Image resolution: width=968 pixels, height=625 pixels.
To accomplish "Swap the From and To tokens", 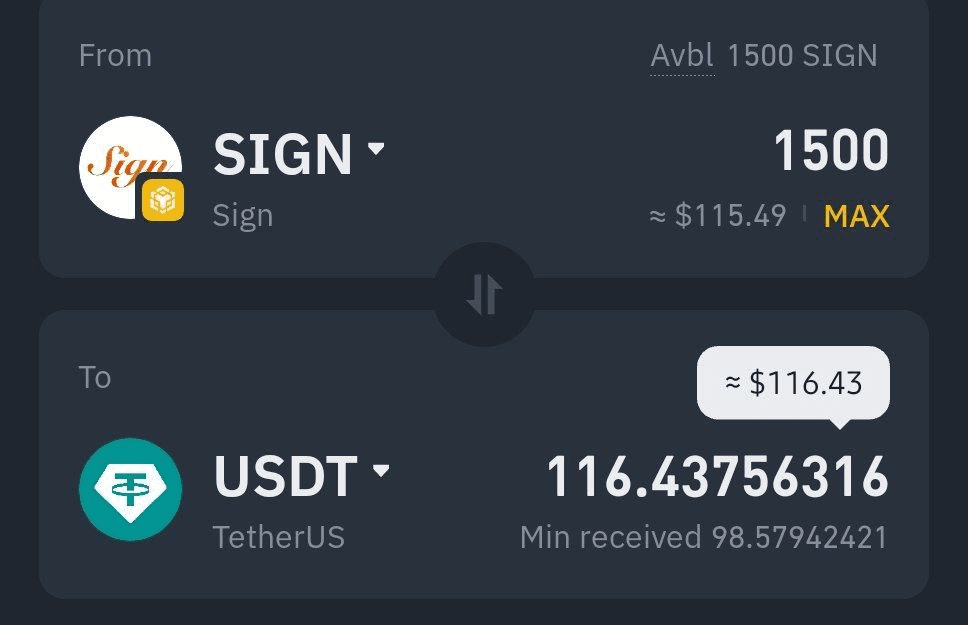I will [x=485, y=294].
